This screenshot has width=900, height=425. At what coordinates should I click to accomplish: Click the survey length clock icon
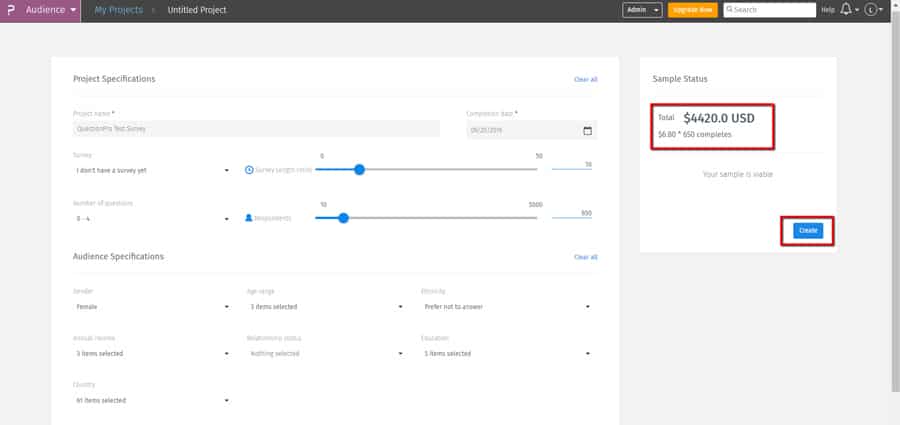point(249,170)
